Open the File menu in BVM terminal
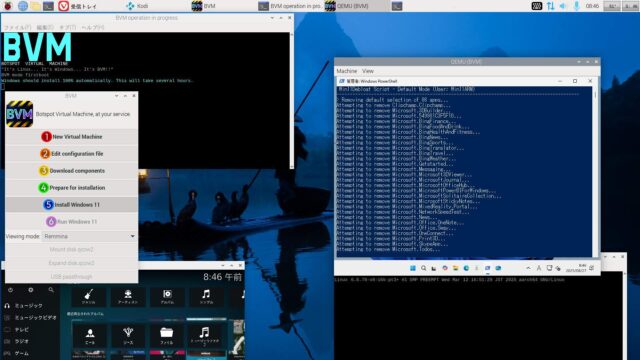Screen dimensions: 640x360 [x=17, y=27]
